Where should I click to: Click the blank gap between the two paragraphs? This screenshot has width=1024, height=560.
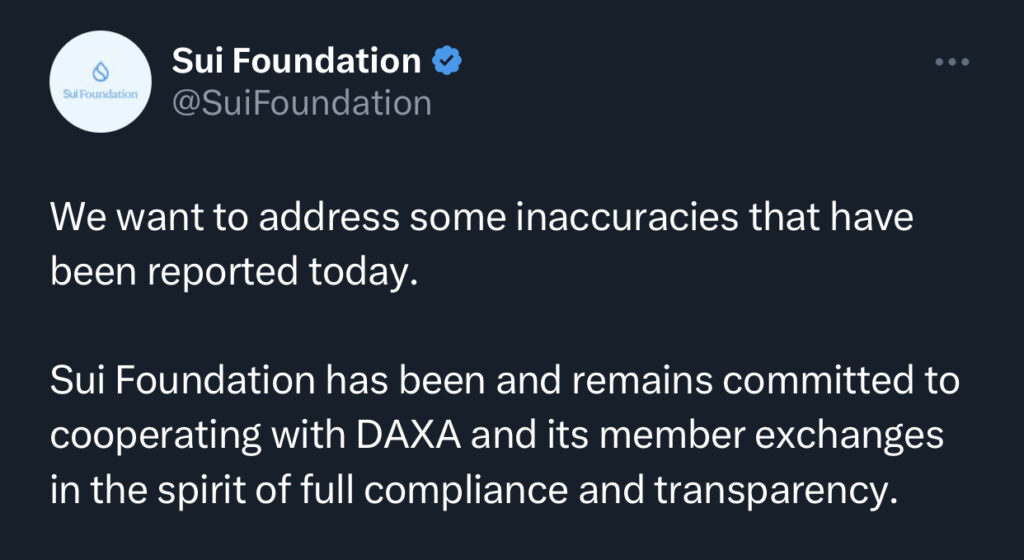[x=505, y=326]
